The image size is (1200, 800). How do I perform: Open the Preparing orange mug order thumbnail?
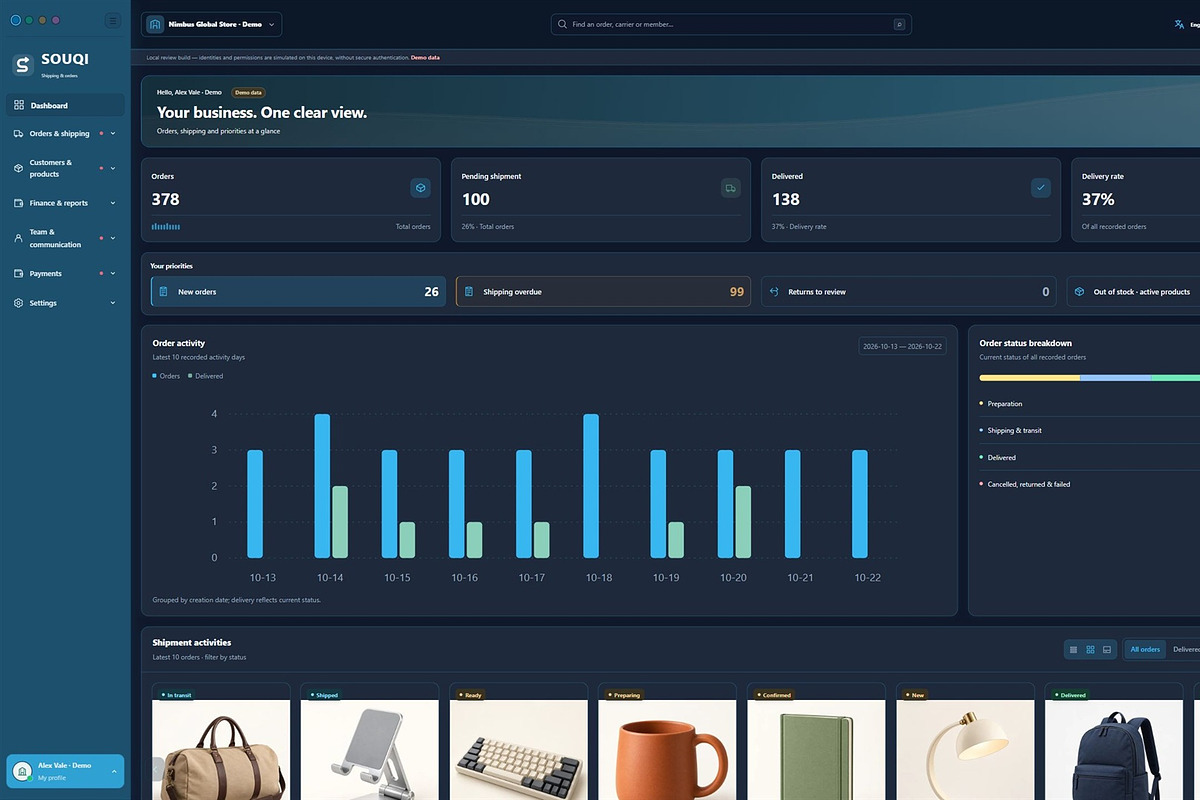(x=667, y=750)
